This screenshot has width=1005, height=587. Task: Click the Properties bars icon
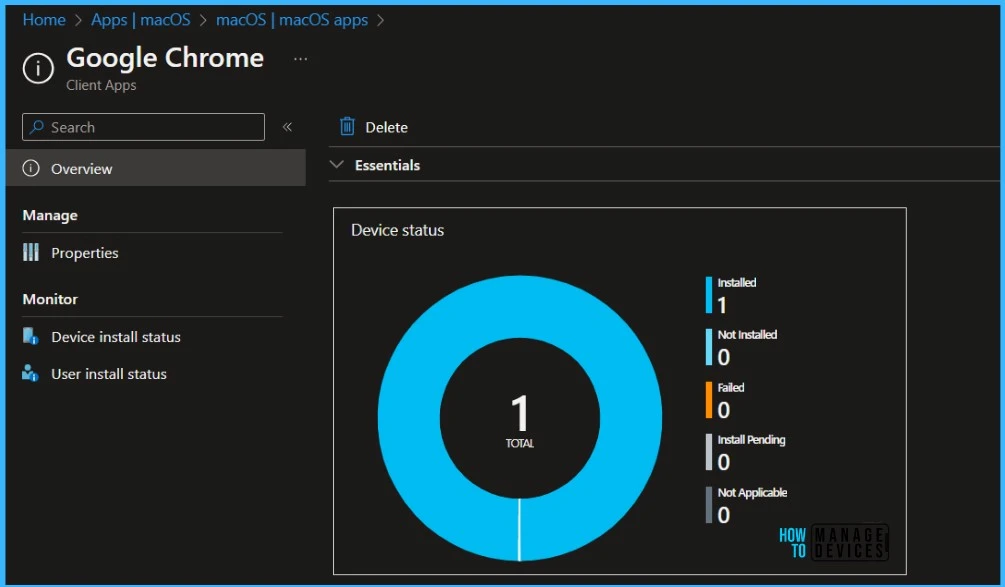pos(31,252)
